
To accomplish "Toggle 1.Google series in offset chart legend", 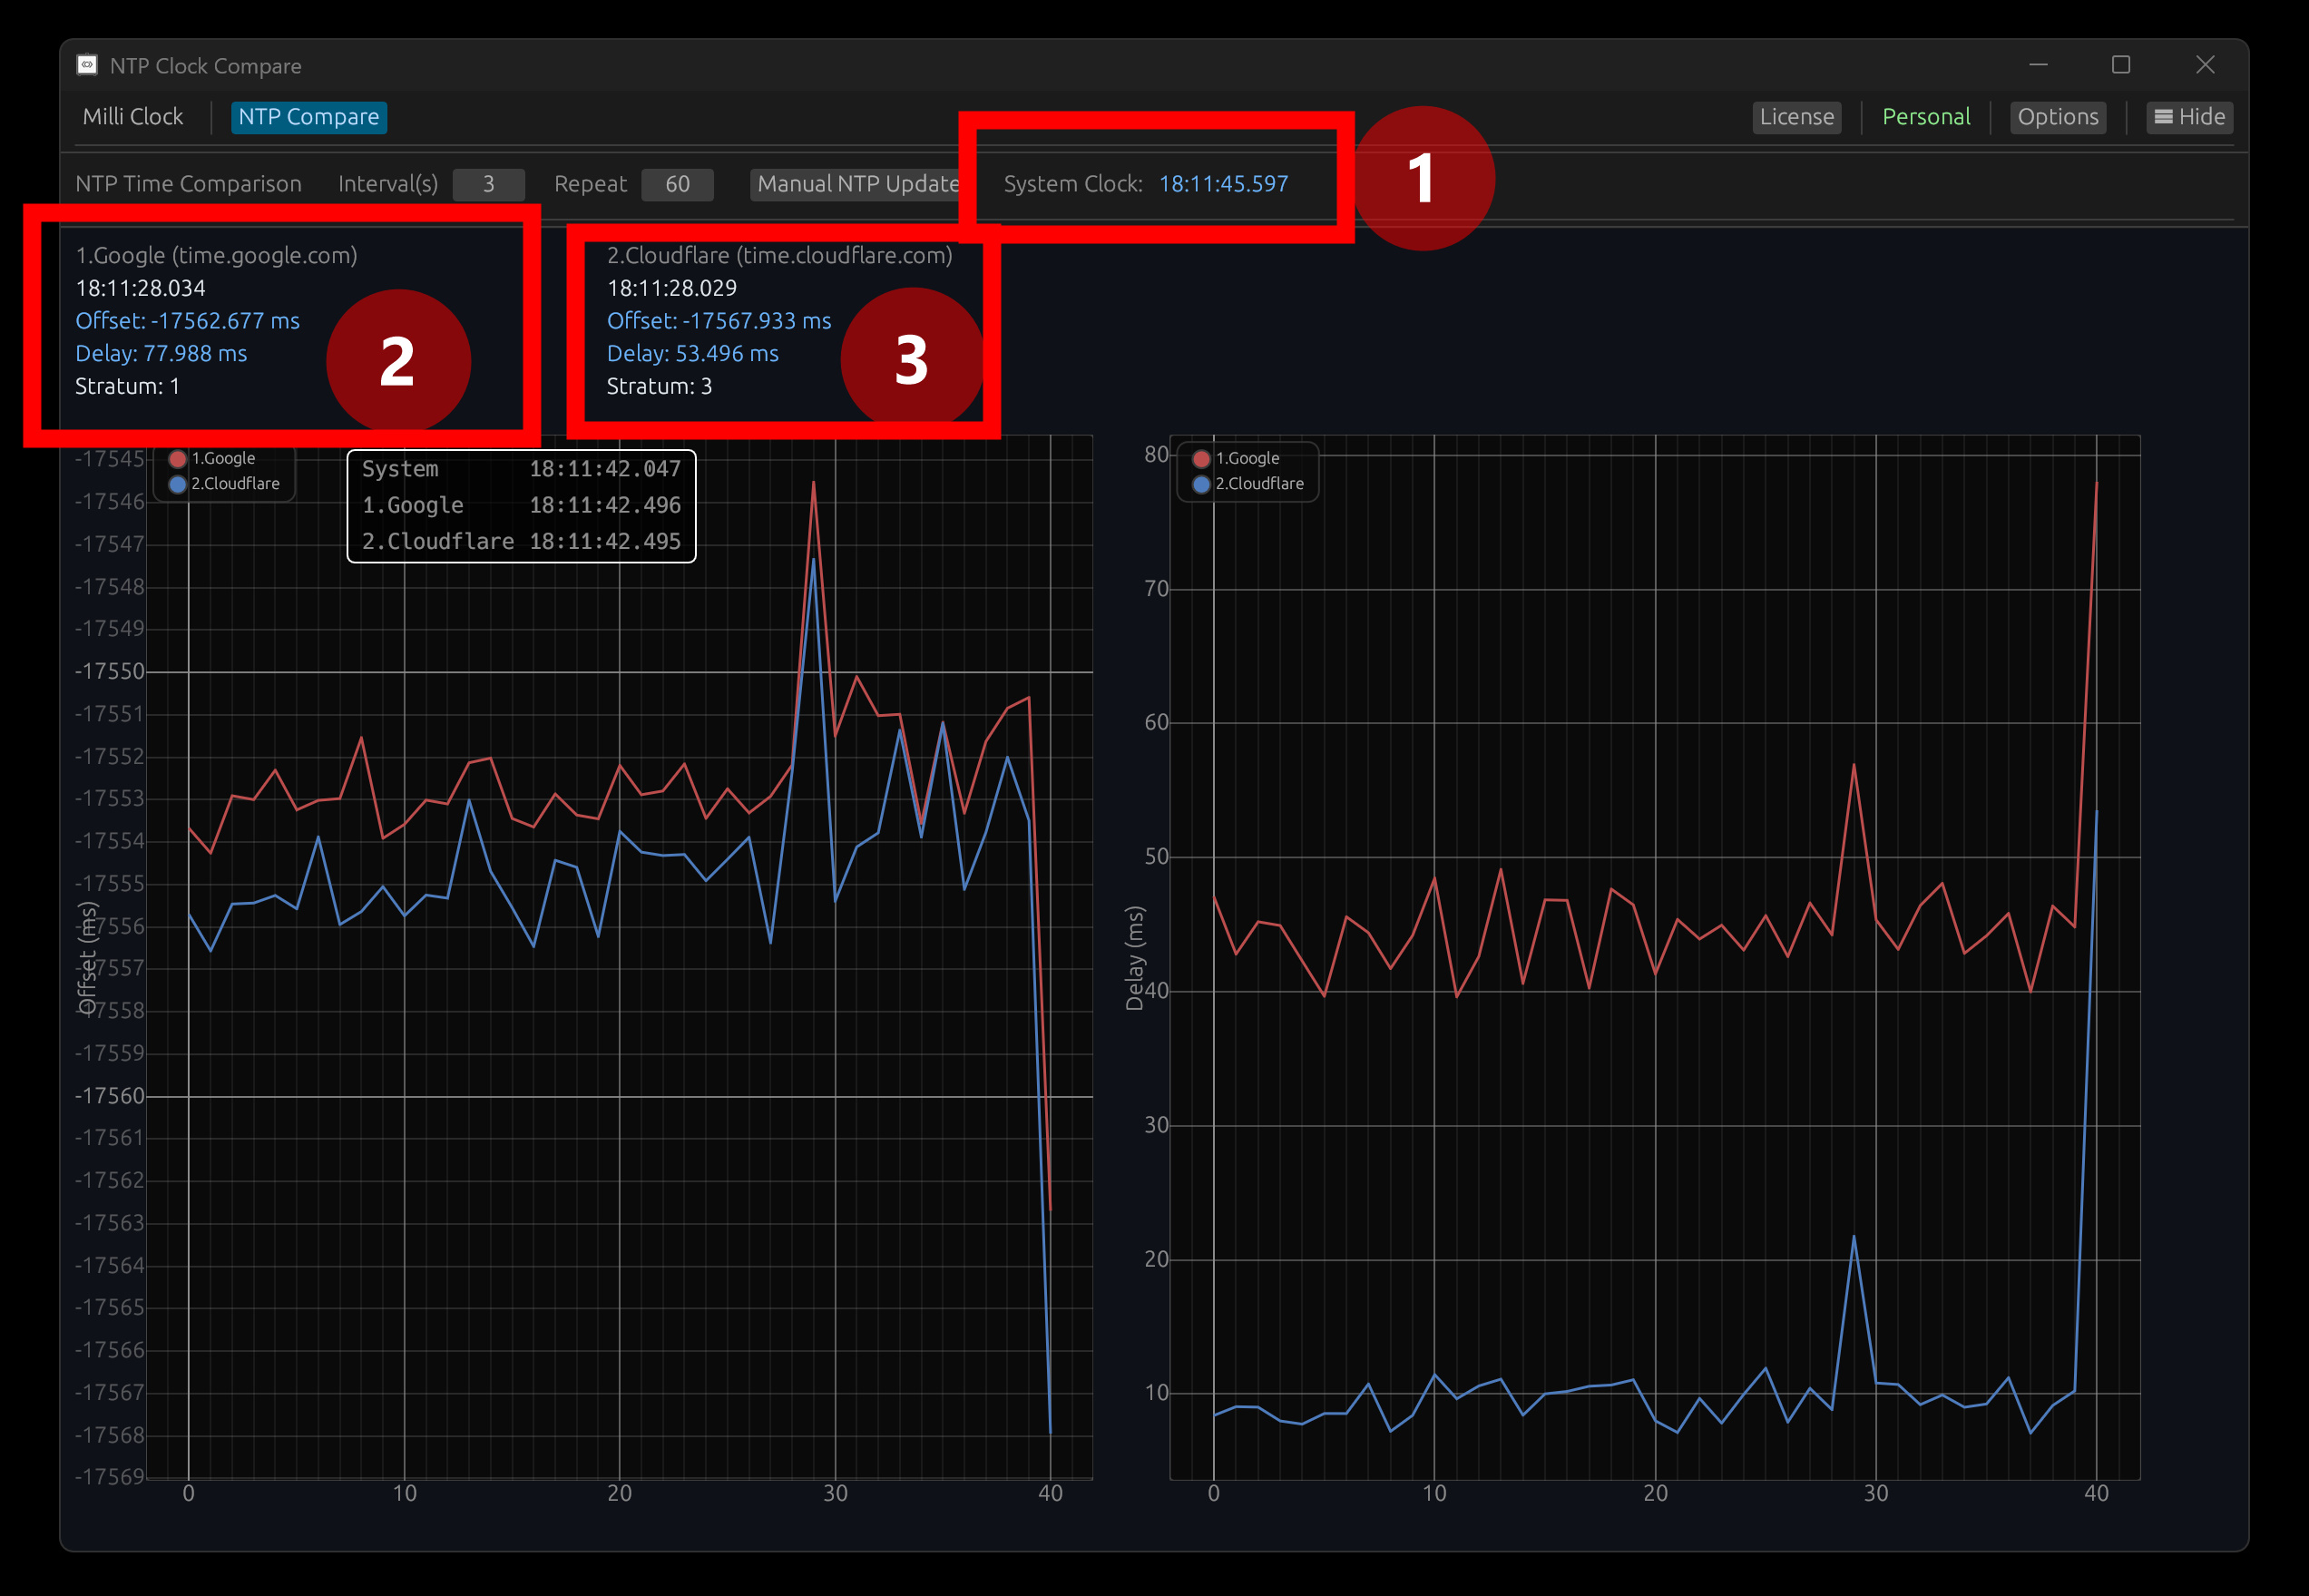I will pos(213,459).
